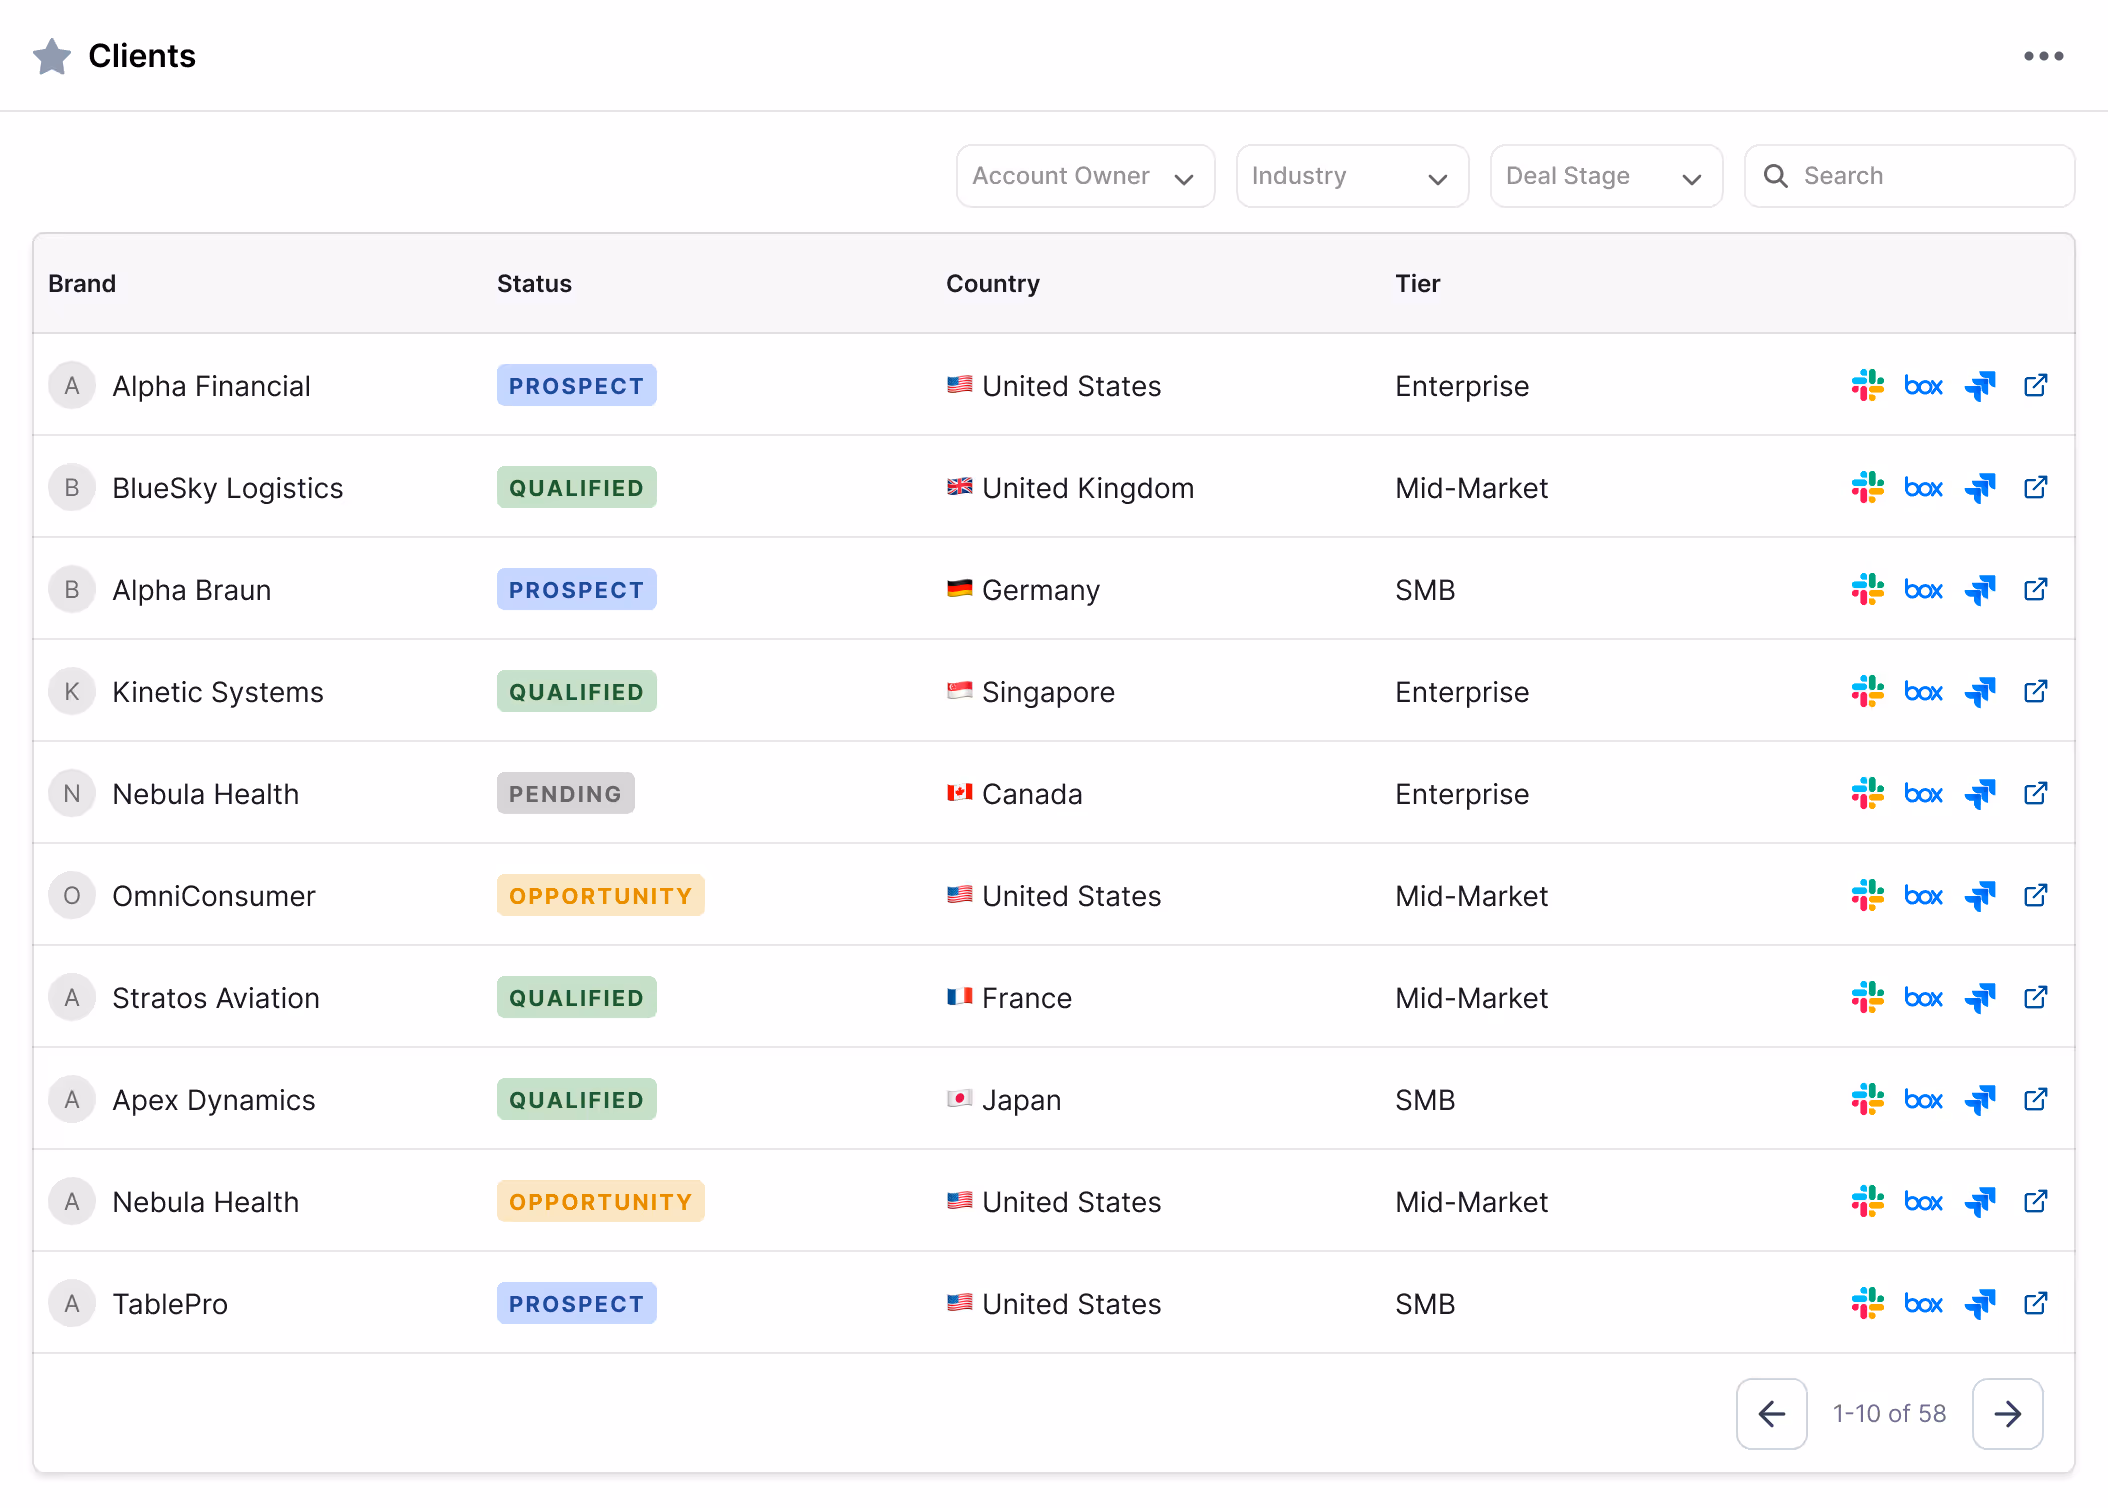Click the search magnifier icon
The width and height of the screenshot is (2108, 1508).
coord(1776,175)
